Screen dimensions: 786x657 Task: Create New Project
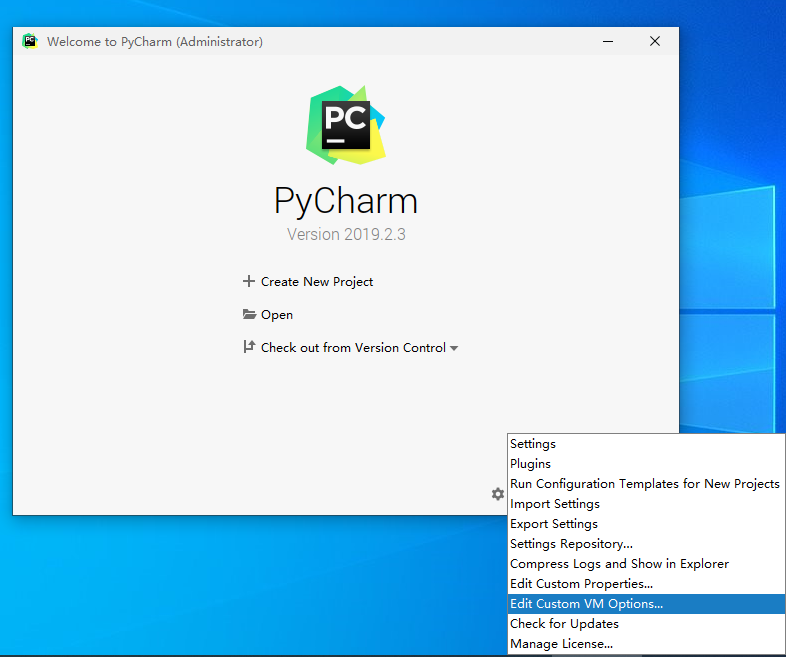coord(316,282)
